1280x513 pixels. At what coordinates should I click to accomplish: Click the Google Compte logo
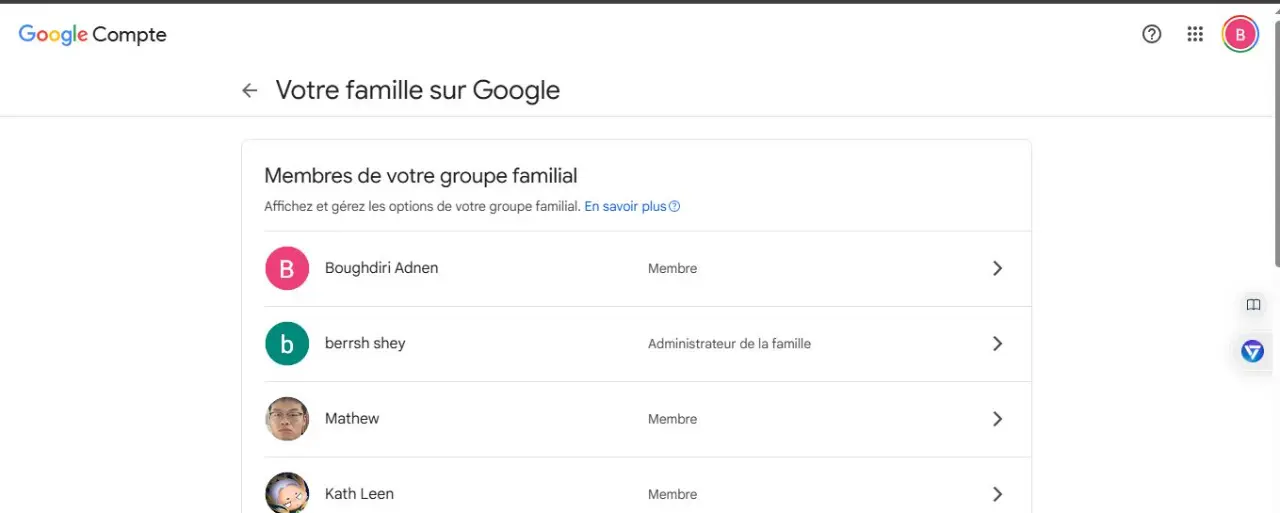(92, 35)
